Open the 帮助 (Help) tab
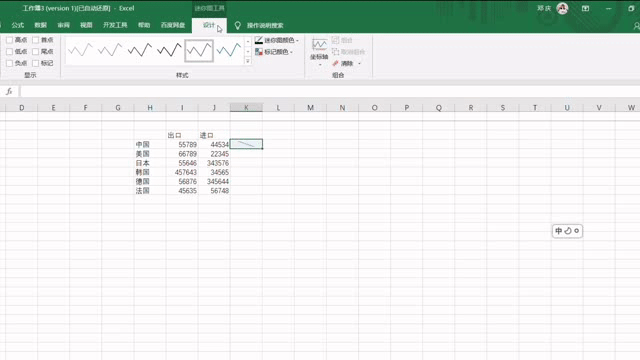Image resolution: width=640 pixels, height=360 pixels. 144,25
